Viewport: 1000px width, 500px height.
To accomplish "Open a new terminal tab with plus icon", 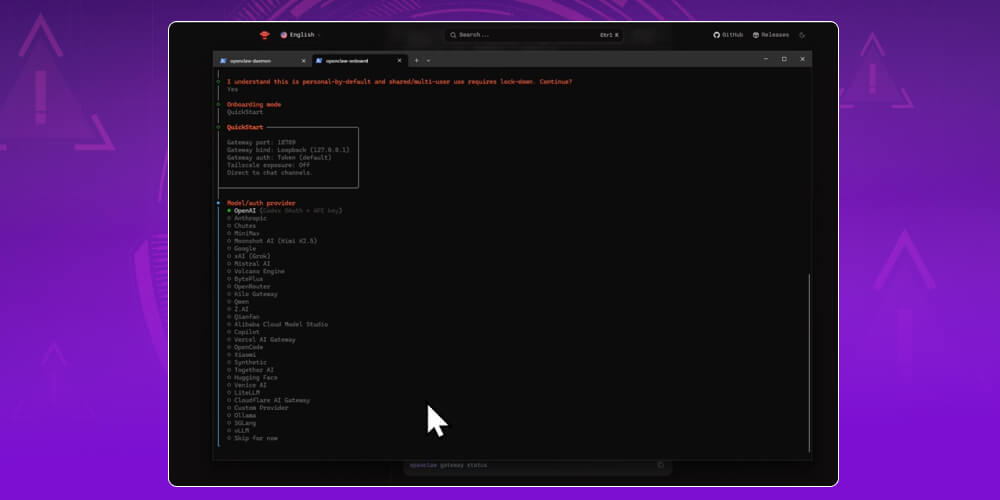I will (x=417, y=60).
